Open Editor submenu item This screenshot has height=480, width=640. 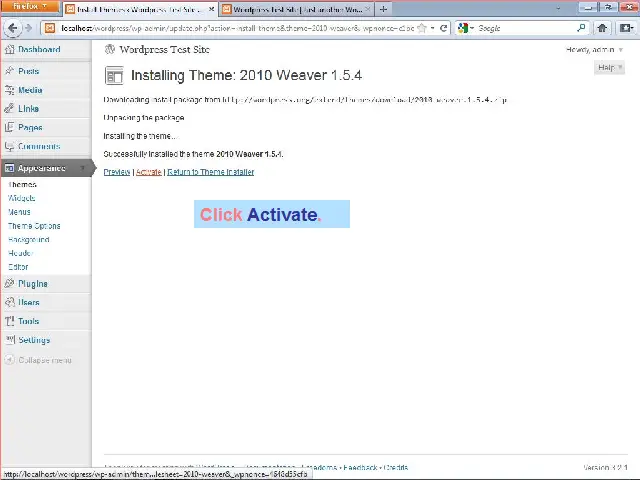[18, 267]
